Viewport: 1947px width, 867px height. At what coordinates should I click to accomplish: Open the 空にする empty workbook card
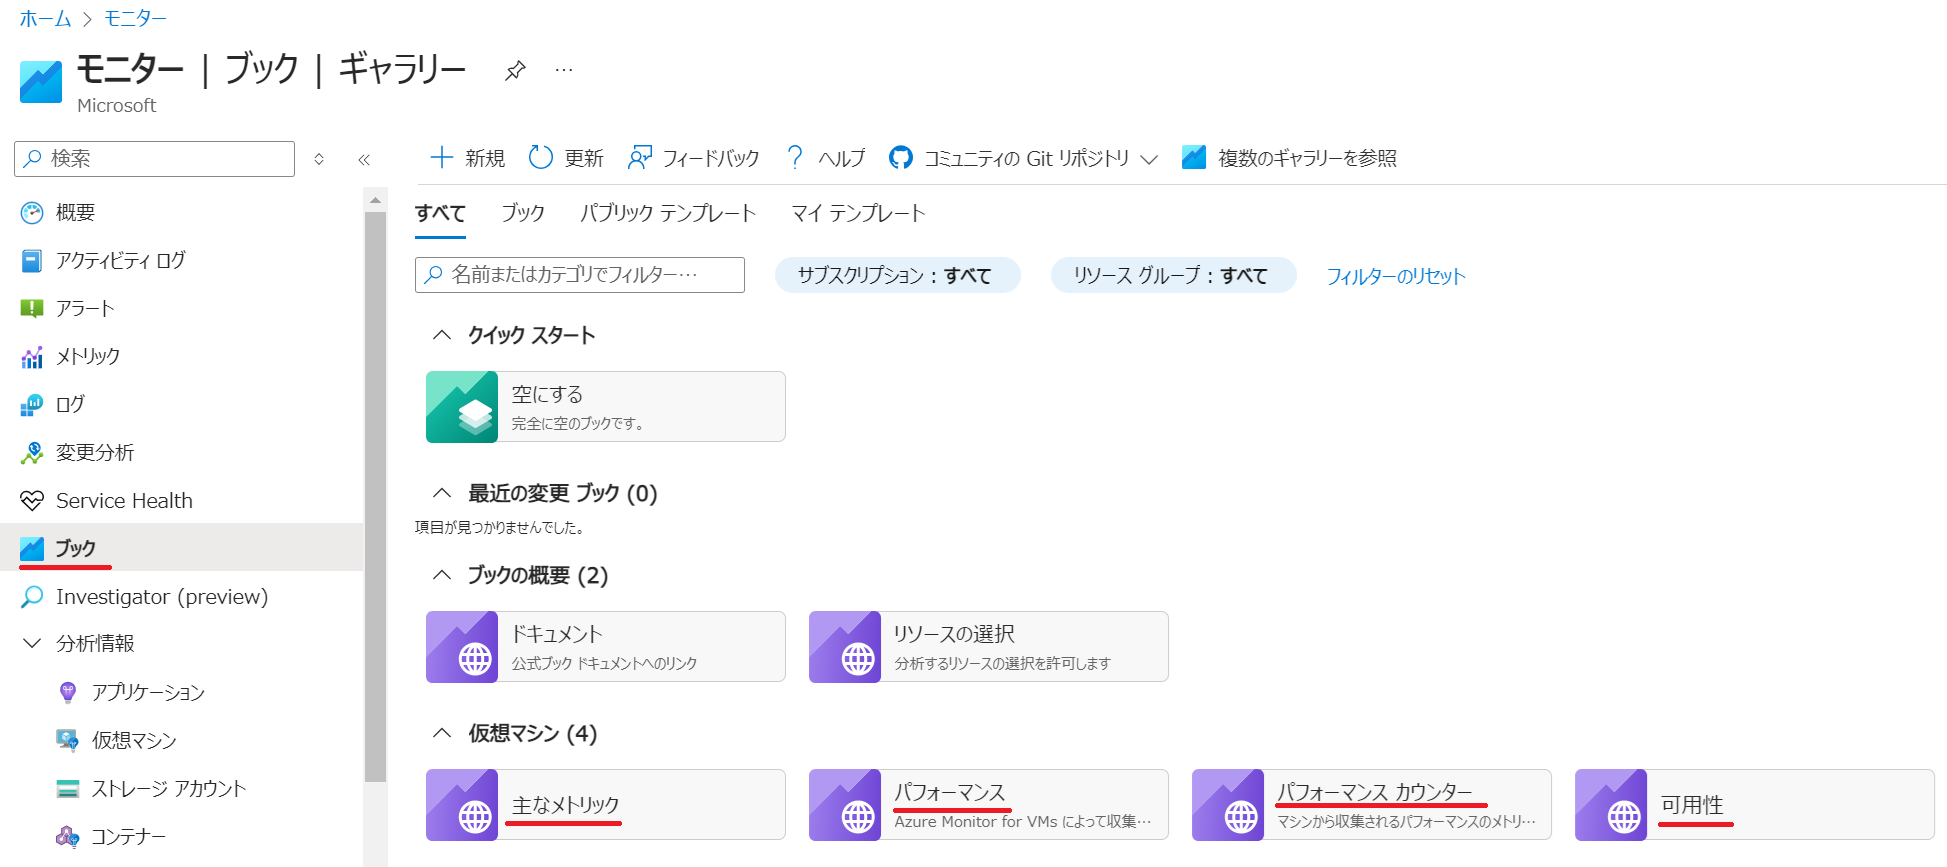tap(606, 407)
